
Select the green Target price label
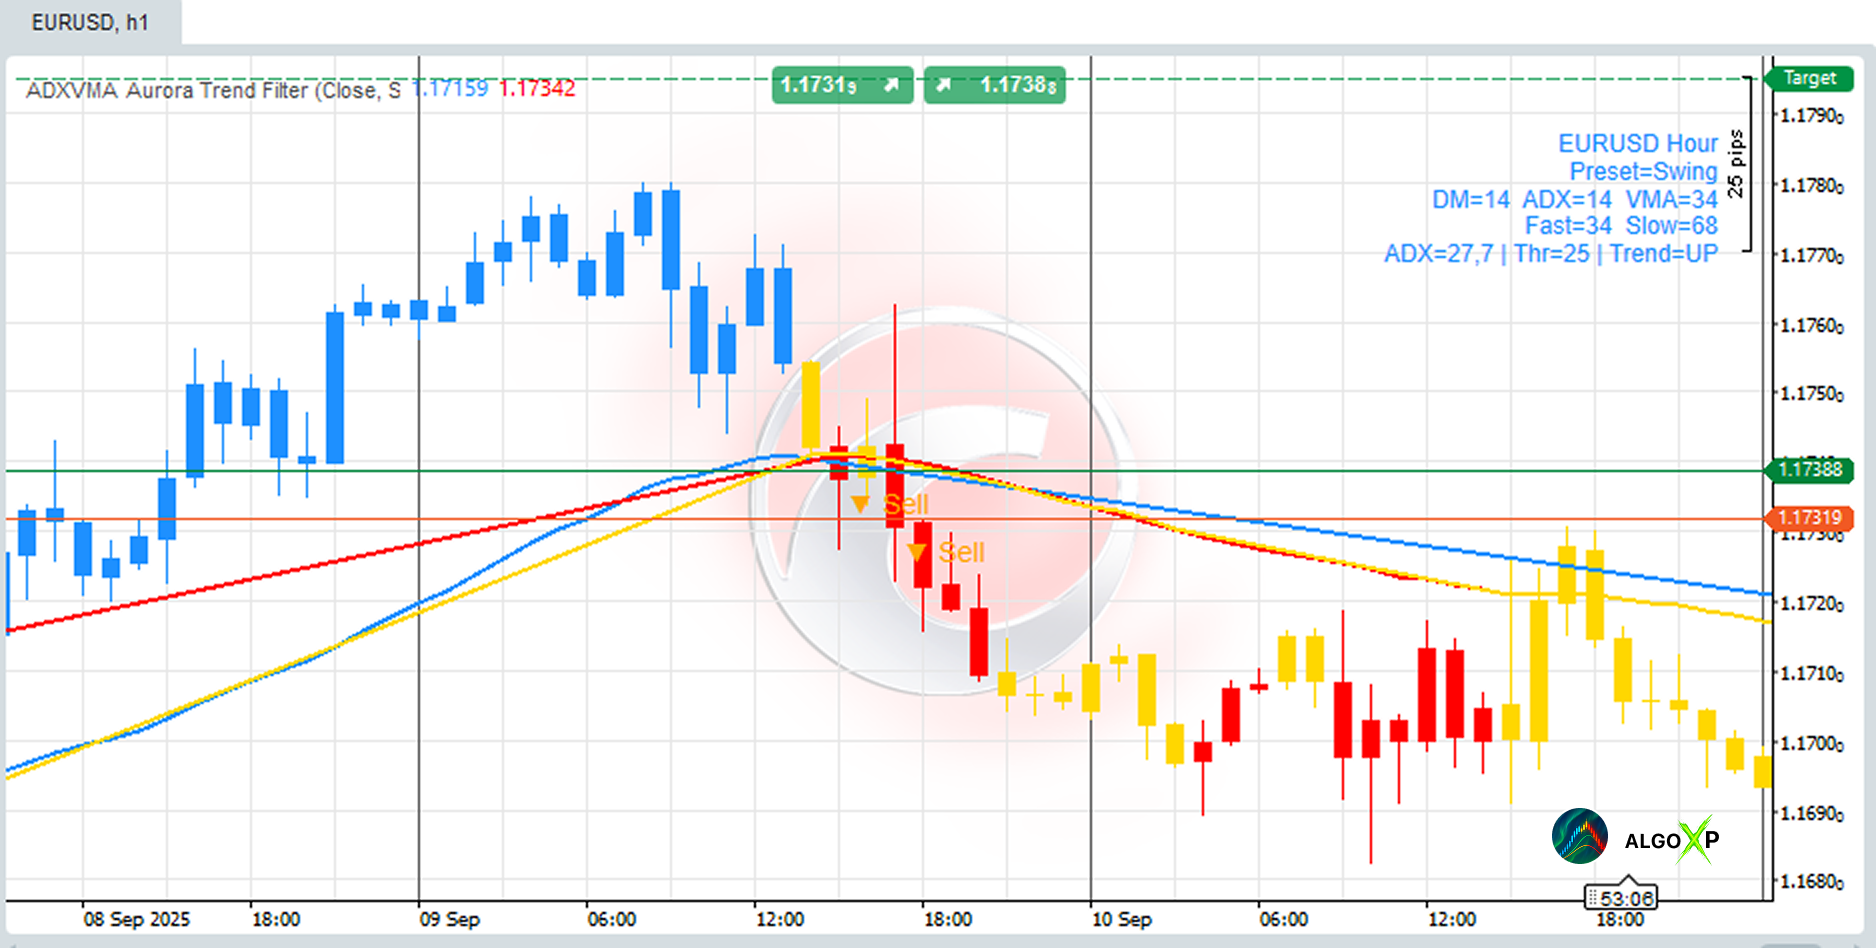point(1809,78)
